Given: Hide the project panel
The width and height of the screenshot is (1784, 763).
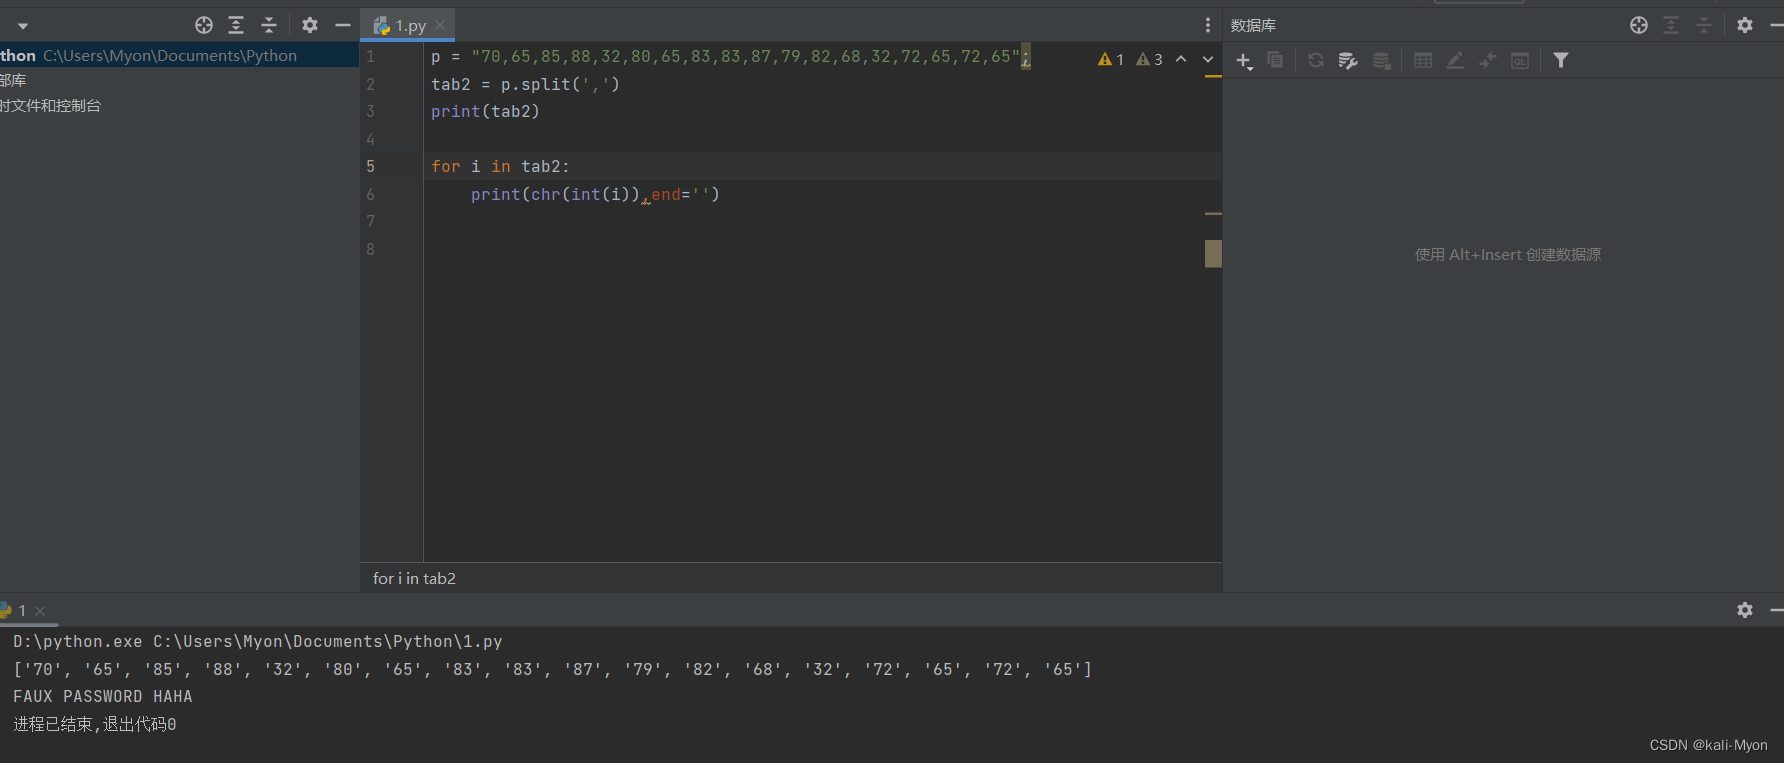Looking at the screenshot, I should (x=343, y=25).
